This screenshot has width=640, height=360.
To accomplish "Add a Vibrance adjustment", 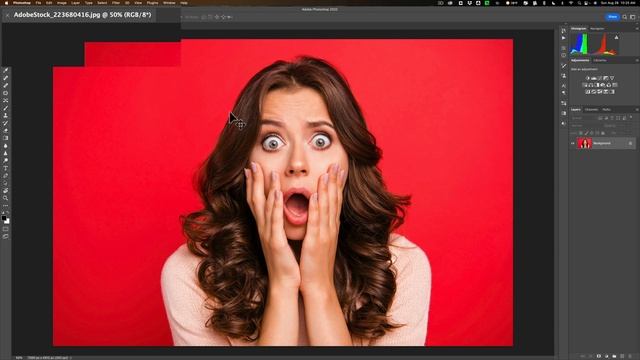I will (x=612, y=78).
